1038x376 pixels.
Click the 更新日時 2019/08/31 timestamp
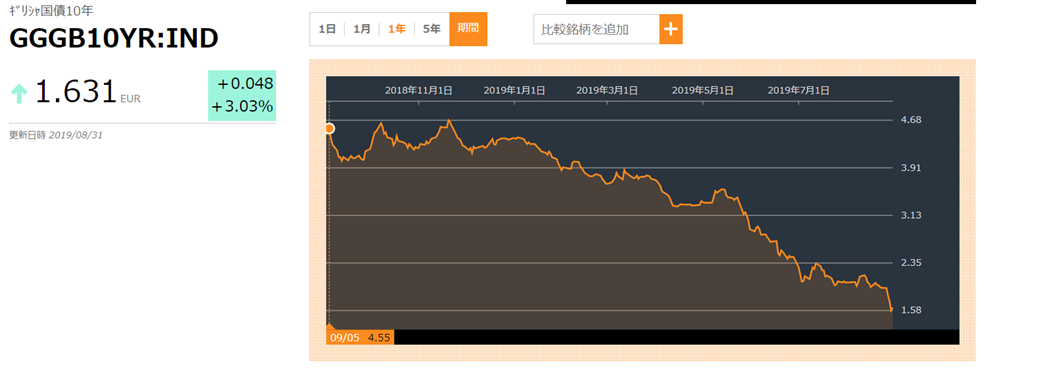[56, 135]
